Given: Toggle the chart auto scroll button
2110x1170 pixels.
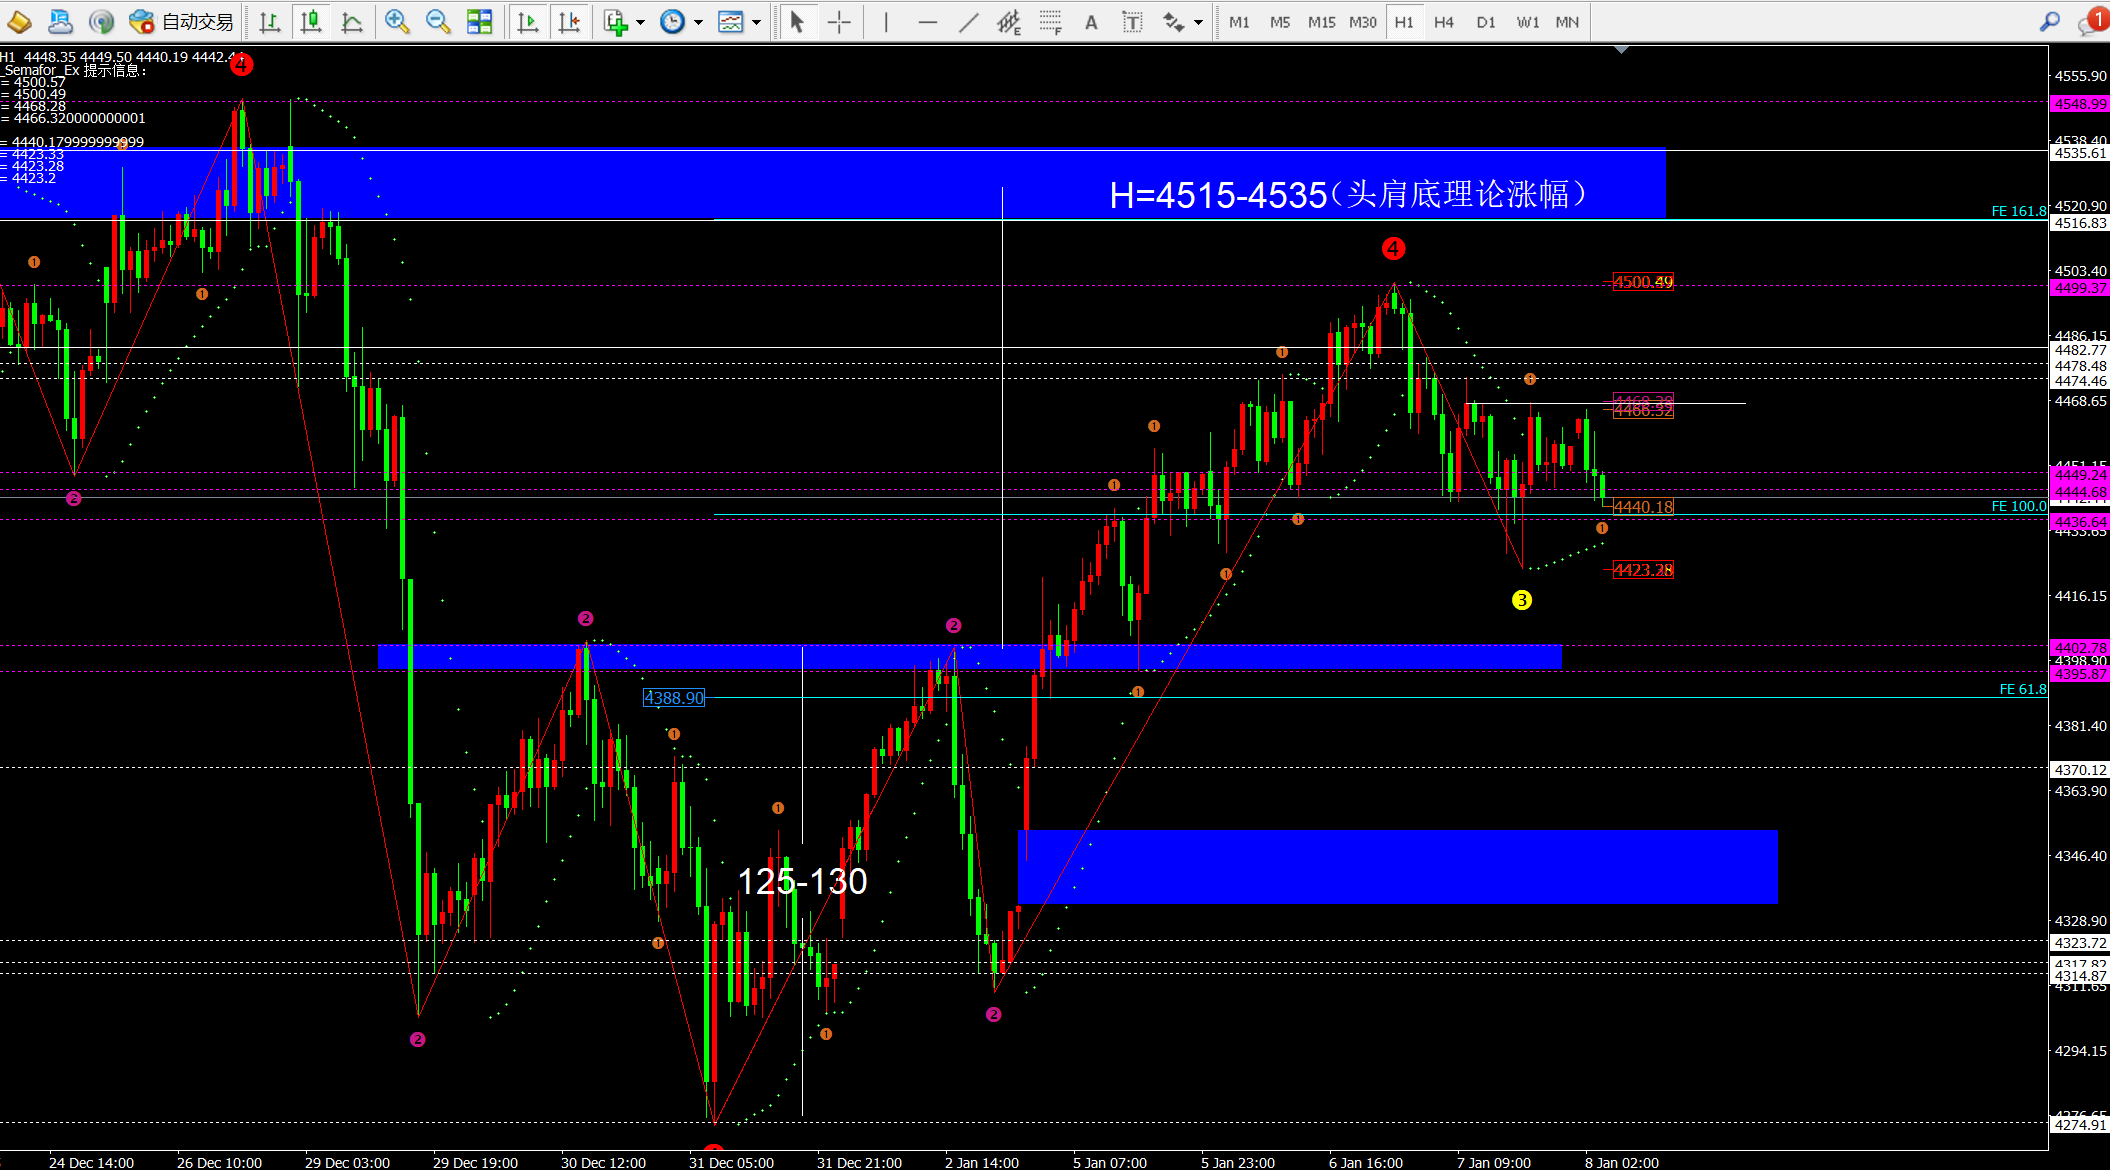Looking at the screenshot, I should [528, 21].
